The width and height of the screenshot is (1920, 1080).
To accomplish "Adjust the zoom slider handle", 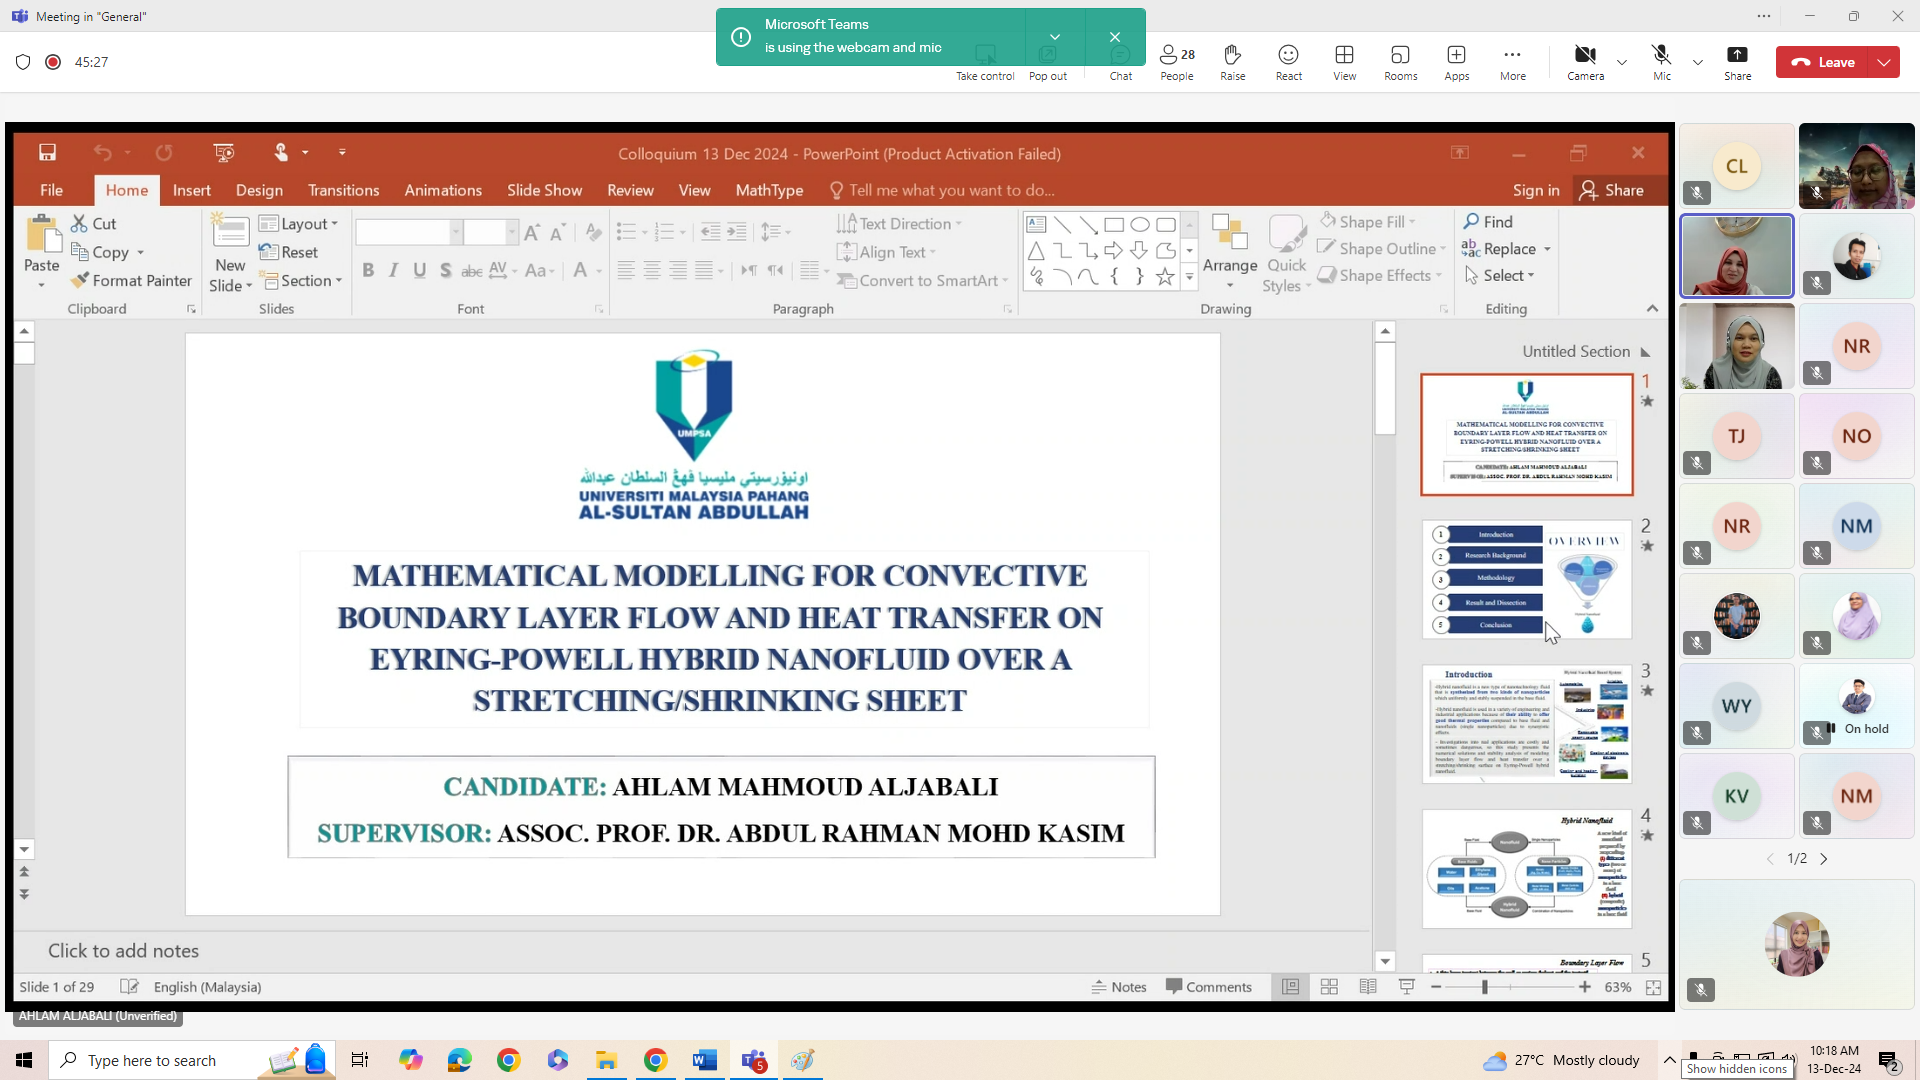I will [1485, 987].
